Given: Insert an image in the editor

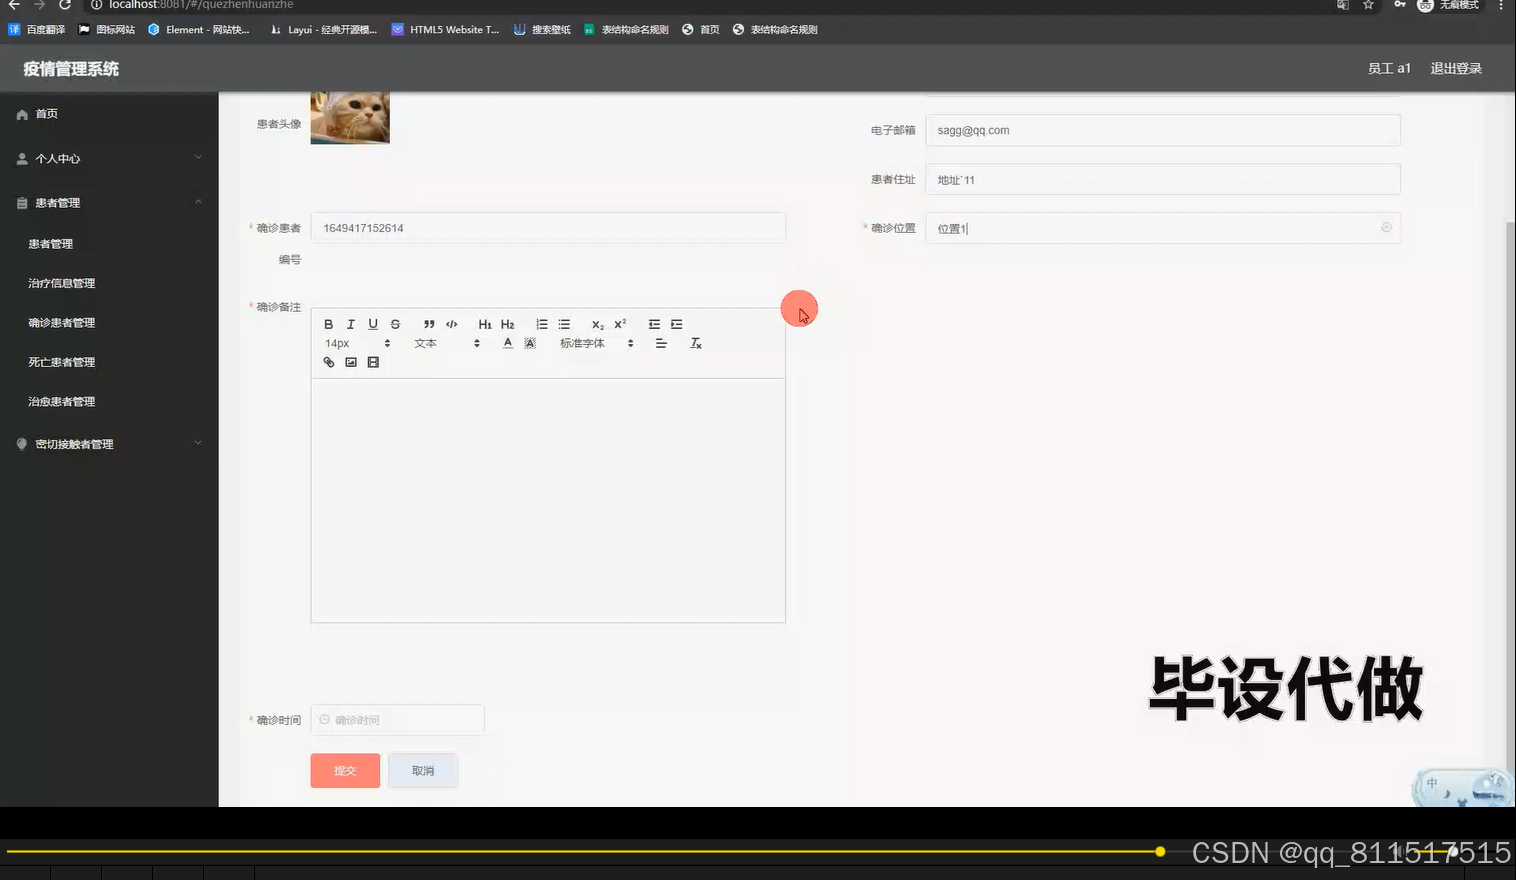Looking at the screenshot, I should (x=351, y=362).
